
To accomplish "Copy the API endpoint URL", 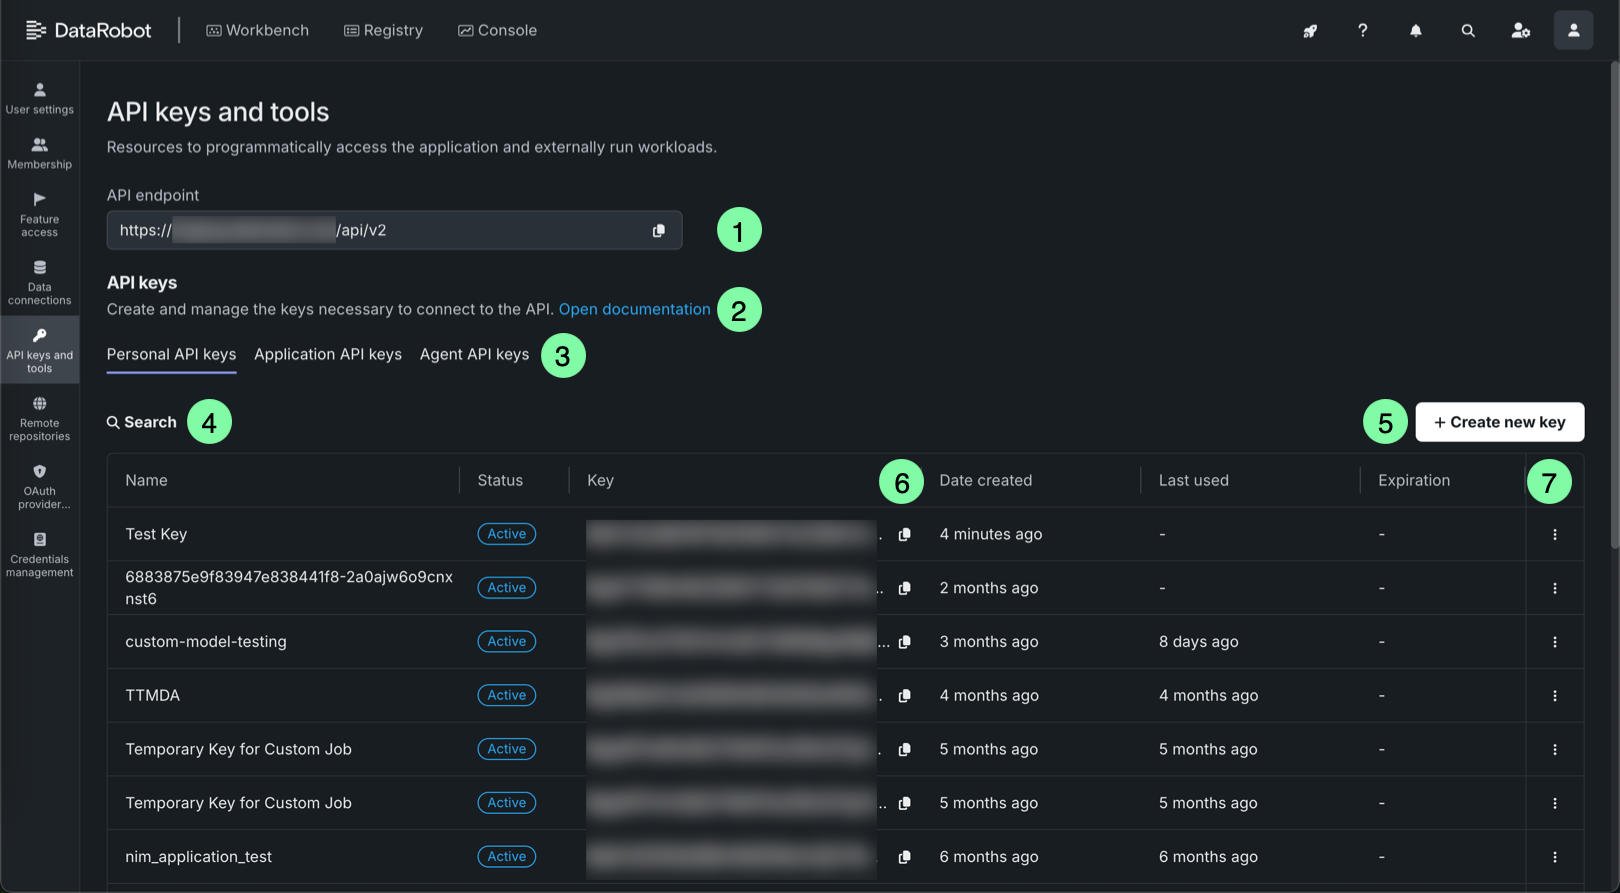I will pyautogui.click(x=658, y=231).
